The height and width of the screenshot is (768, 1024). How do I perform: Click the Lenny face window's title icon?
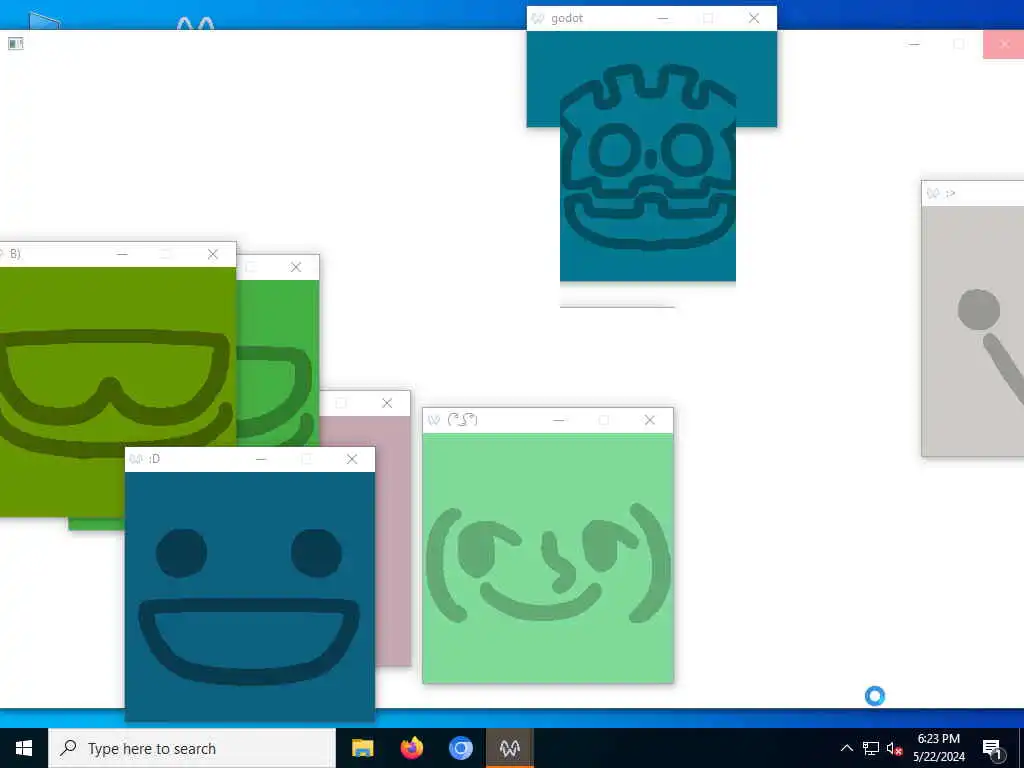434,420
